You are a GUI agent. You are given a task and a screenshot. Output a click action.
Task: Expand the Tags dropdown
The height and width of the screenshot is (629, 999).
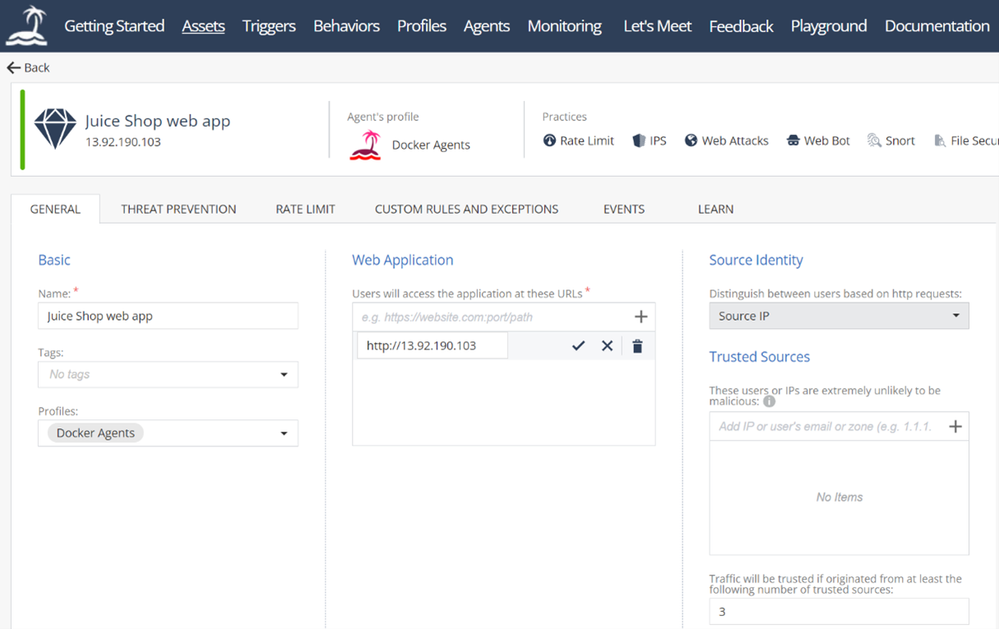point(284,375)
